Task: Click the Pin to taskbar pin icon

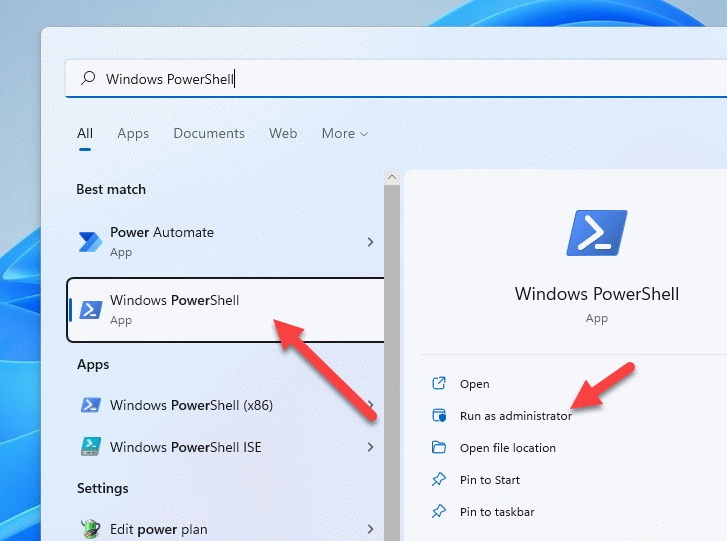Action: pos(439,511)
